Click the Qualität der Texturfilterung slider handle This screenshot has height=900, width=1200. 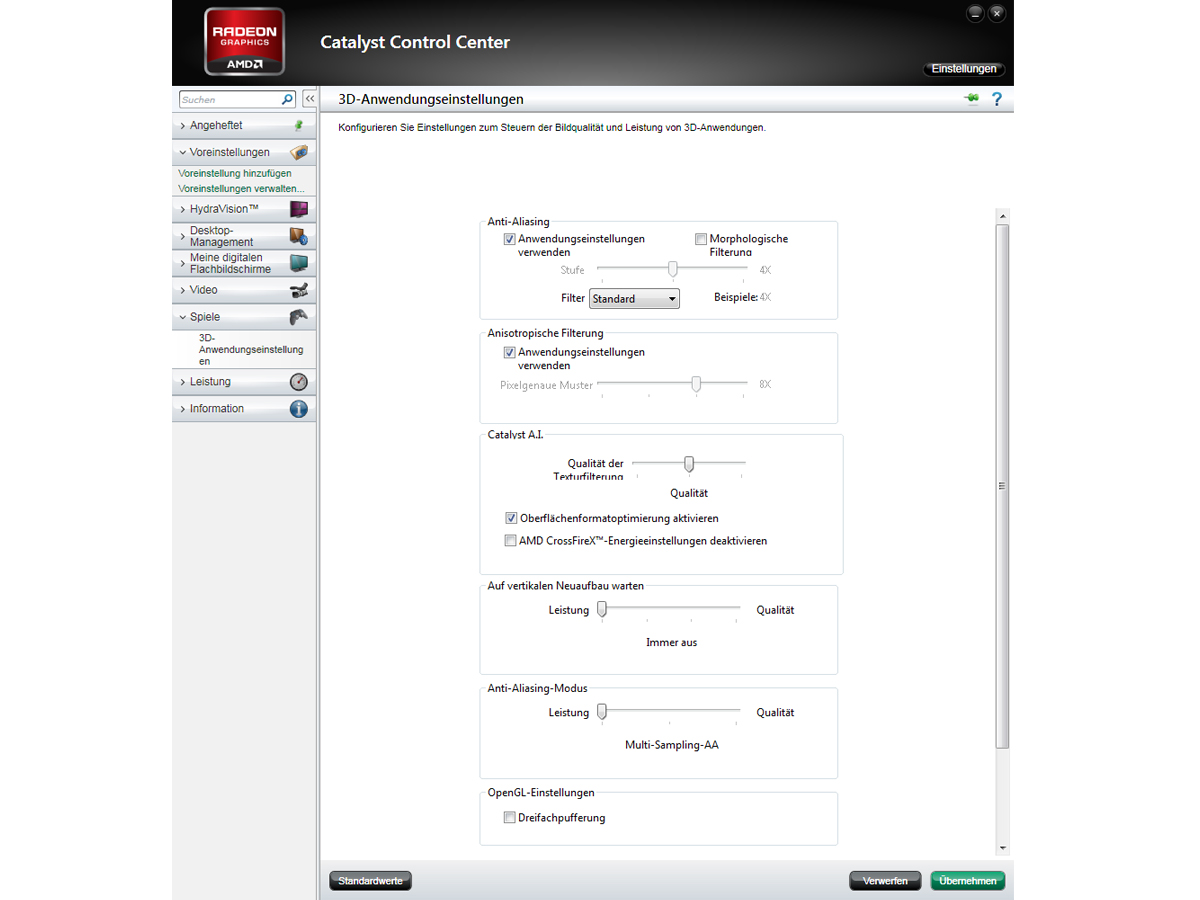[x=689, y=463]
